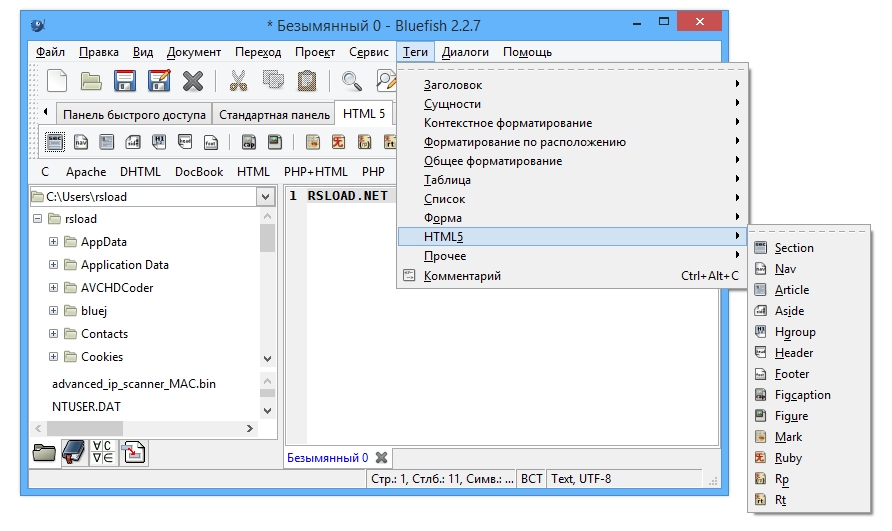The image size is (892, 531).
Task: Open file browser sidebar tab with folder icon
Action: click(x=44, y=453)
